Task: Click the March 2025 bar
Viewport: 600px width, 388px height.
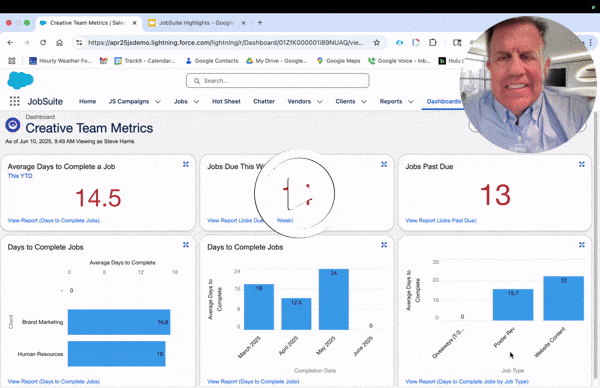Action: click(x=259, y=307)
